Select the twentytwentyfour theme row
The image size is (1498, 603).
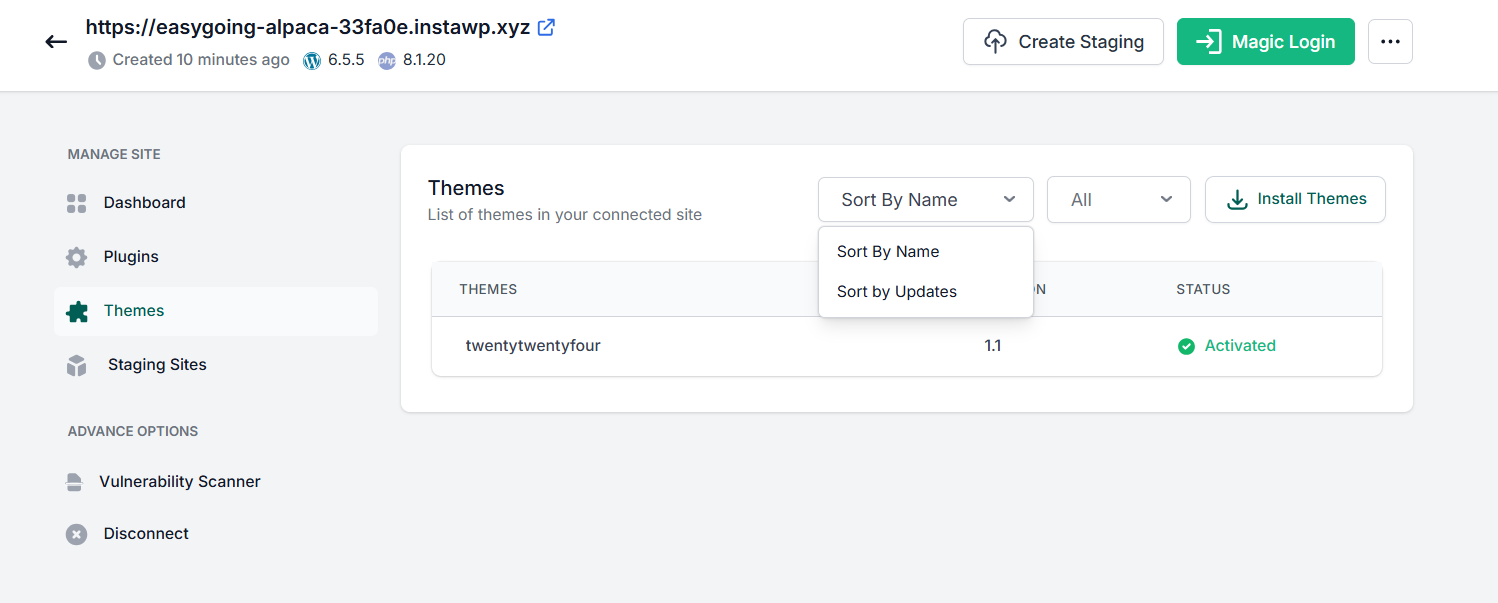point(907,346)
